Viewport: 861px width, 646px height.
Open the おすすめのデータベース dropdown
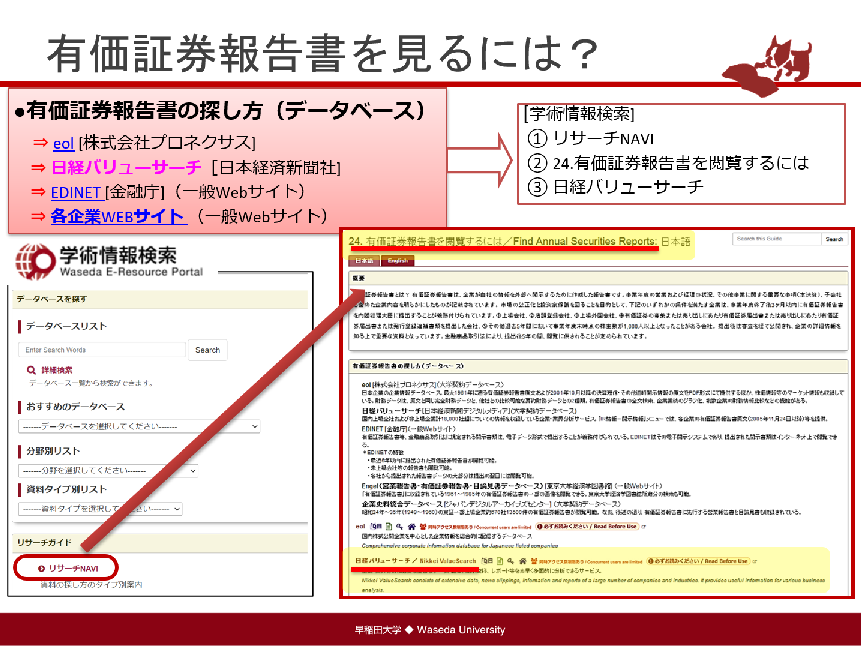tap(139, 426)
